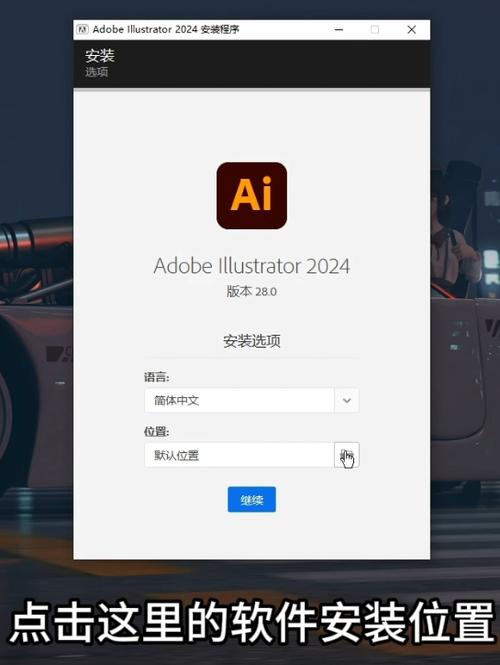
Task: Click the 默认位置 location field
Action: coord(239,455)
